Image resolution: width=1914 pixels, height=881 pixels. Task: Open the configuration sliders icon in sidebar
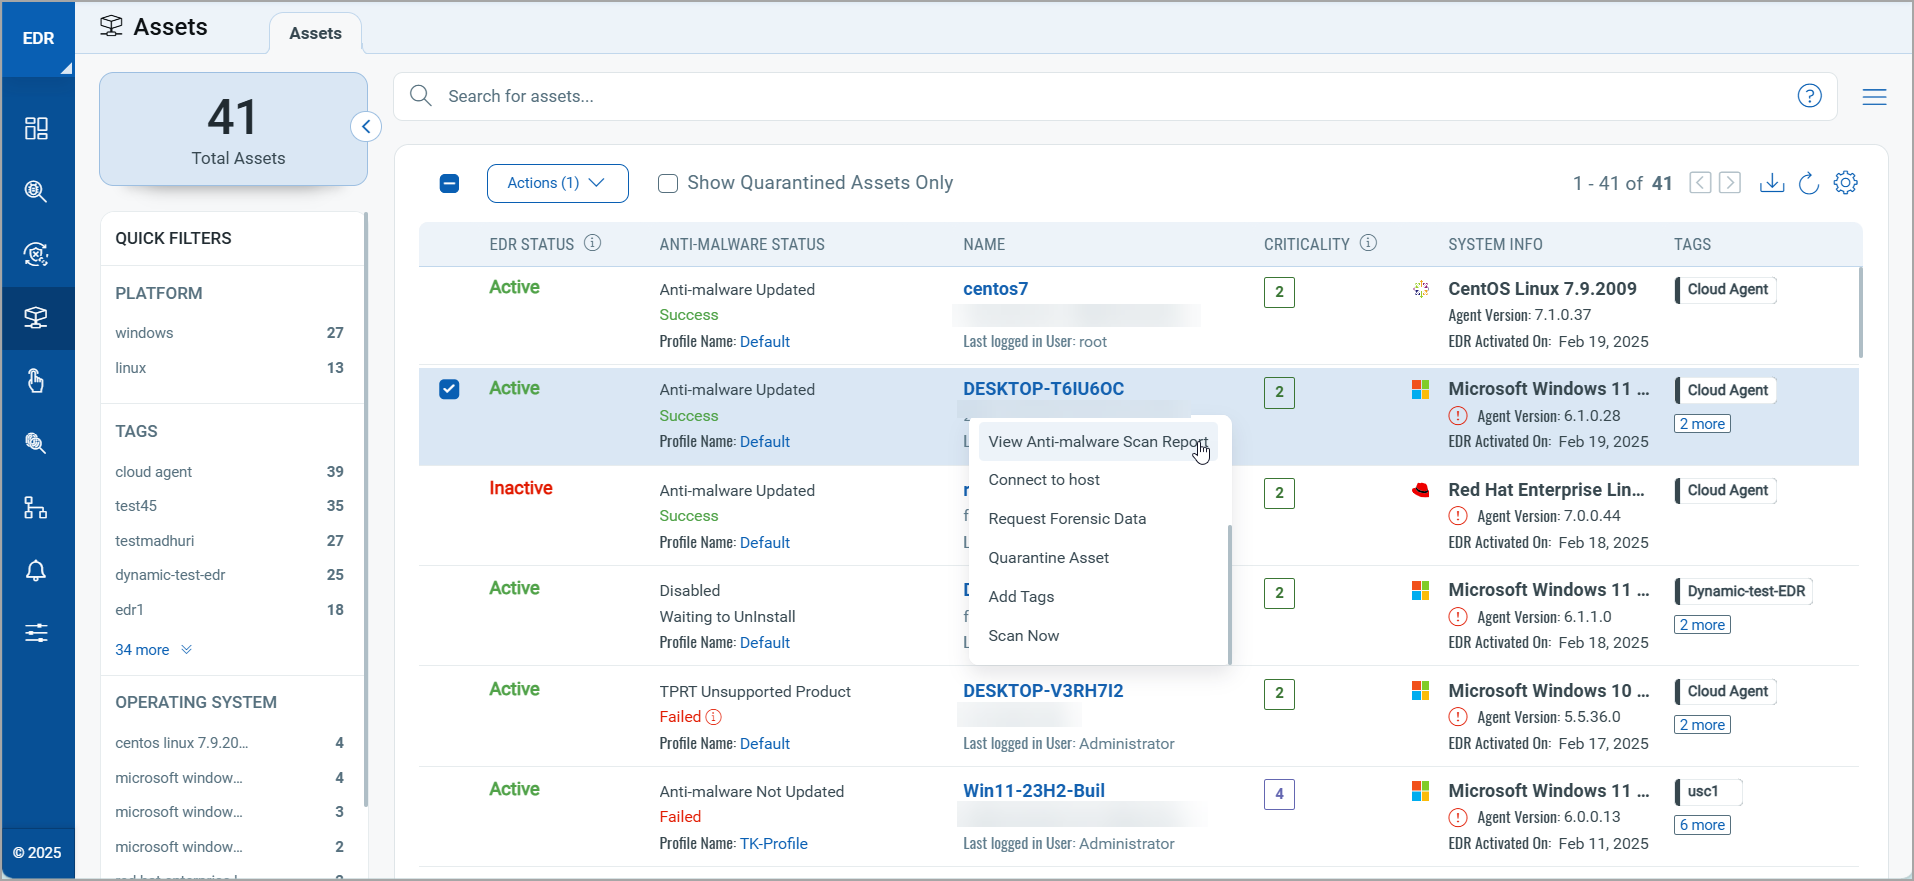click(x=36, y=633)
